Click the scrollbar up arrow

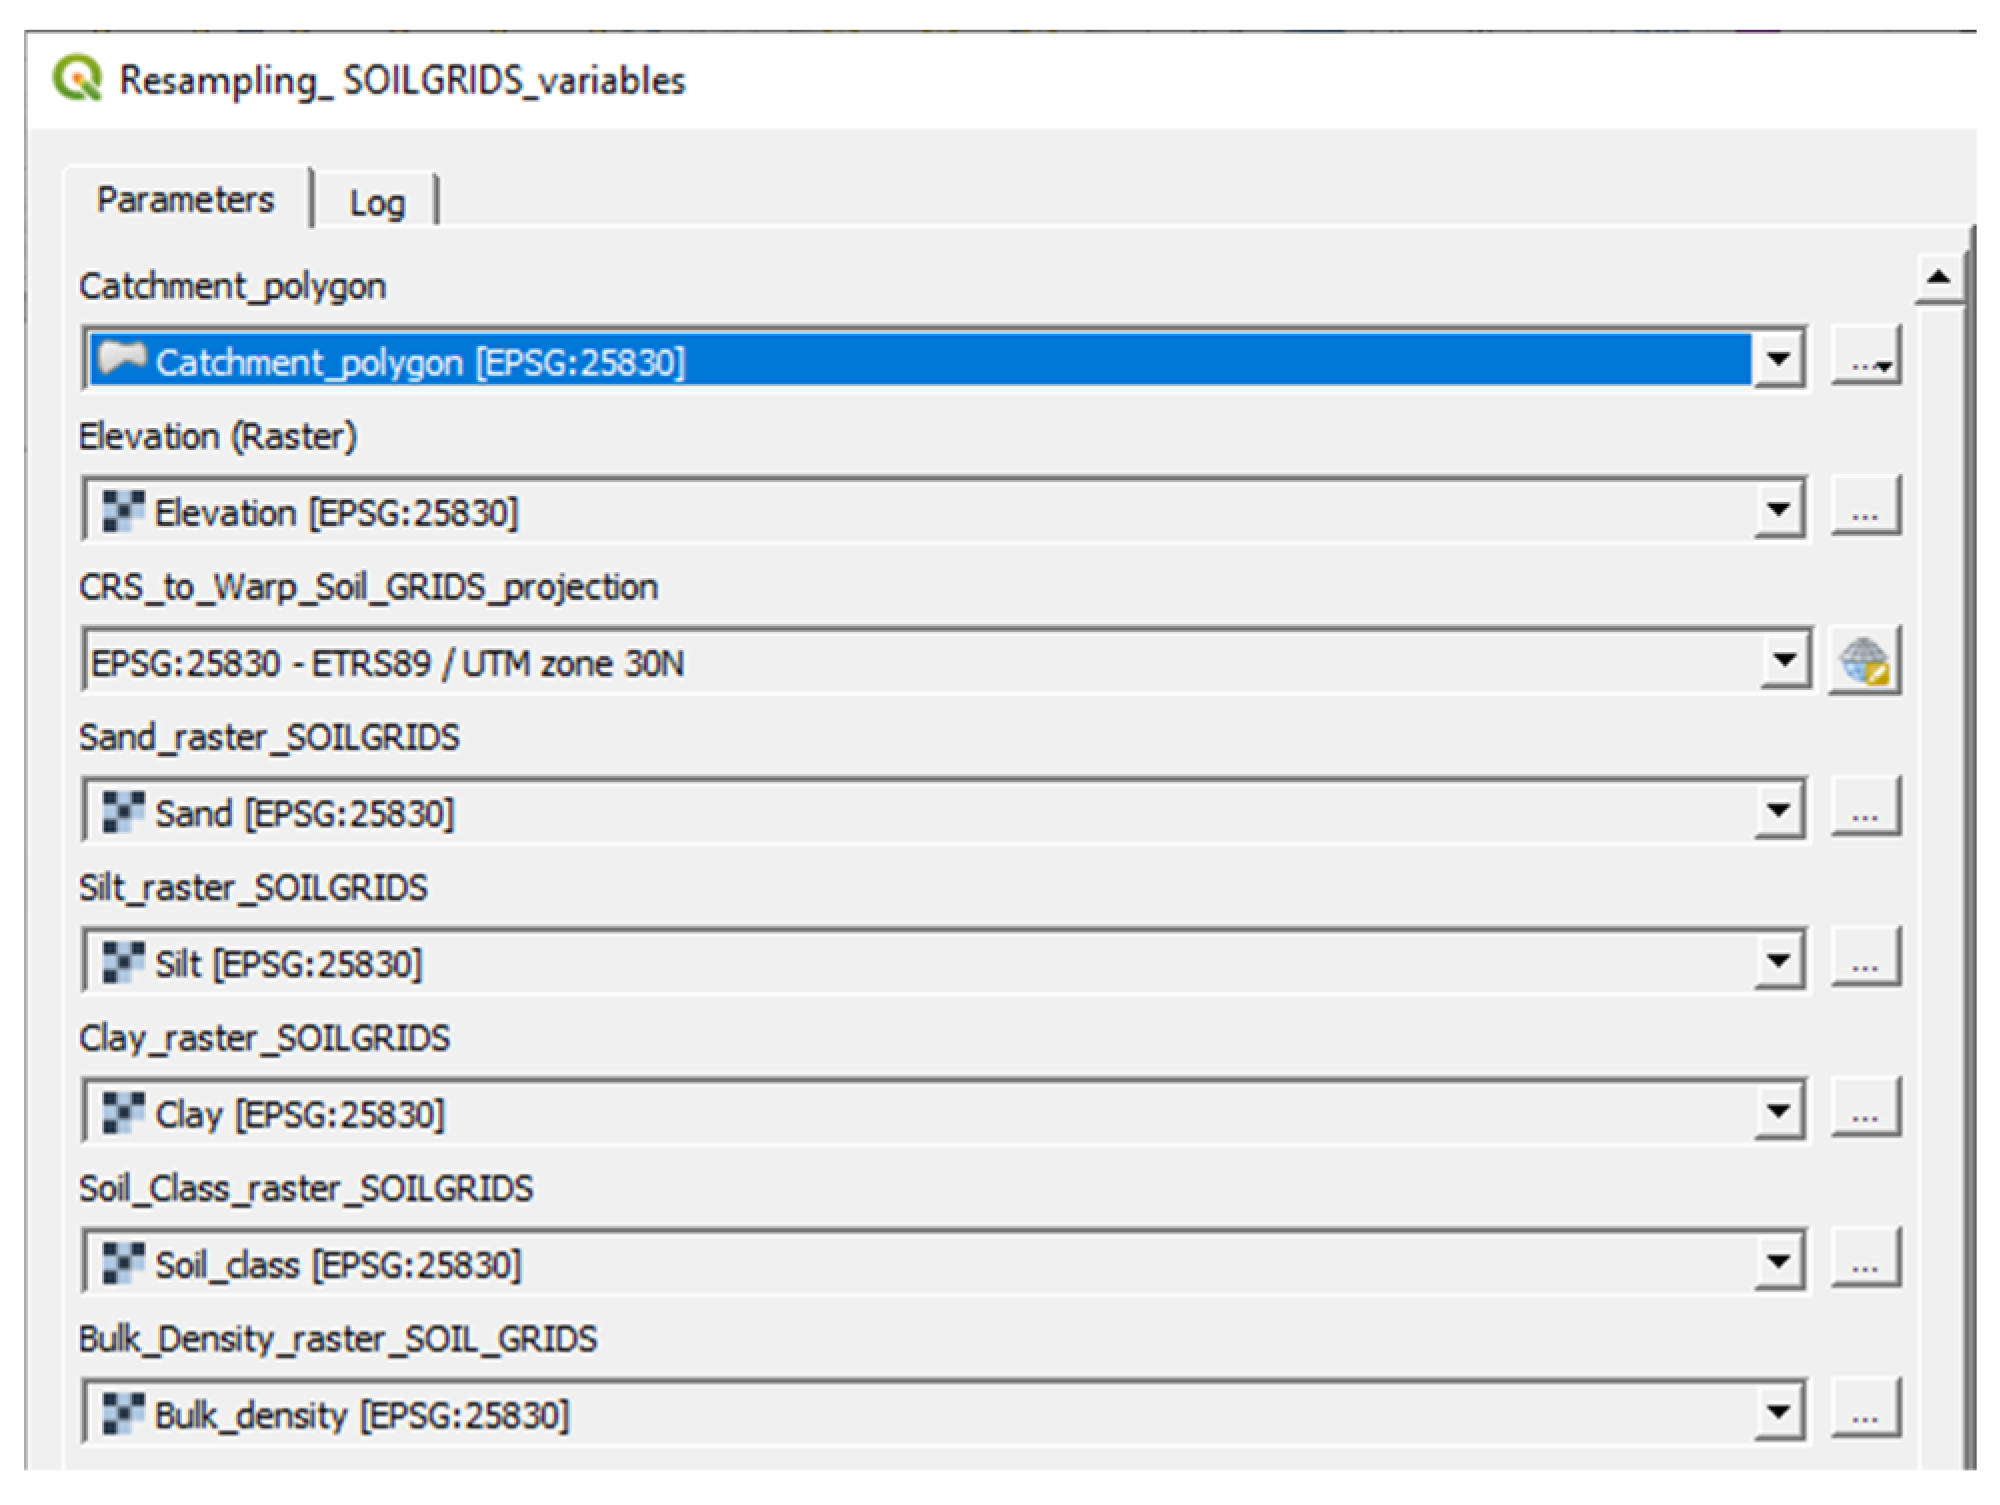(x=1938, y=277)
